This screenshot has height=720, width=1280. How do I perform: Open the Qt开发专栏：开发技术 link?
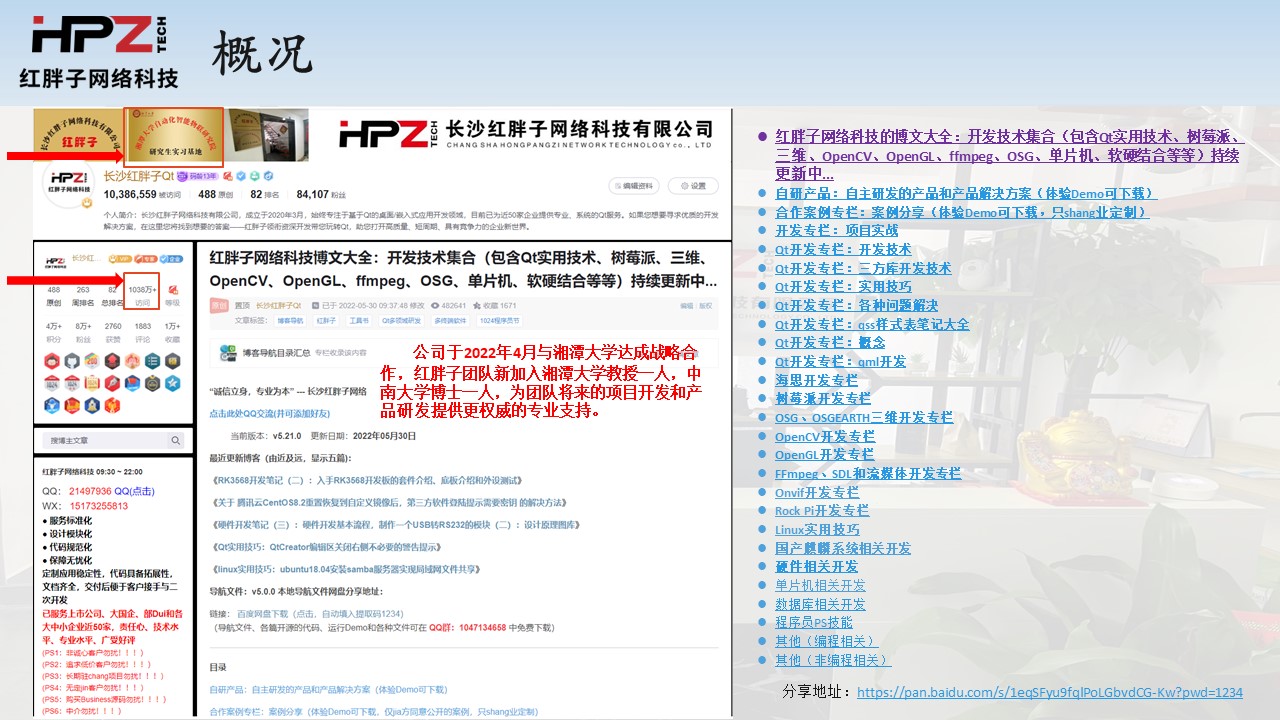[843, 249]
